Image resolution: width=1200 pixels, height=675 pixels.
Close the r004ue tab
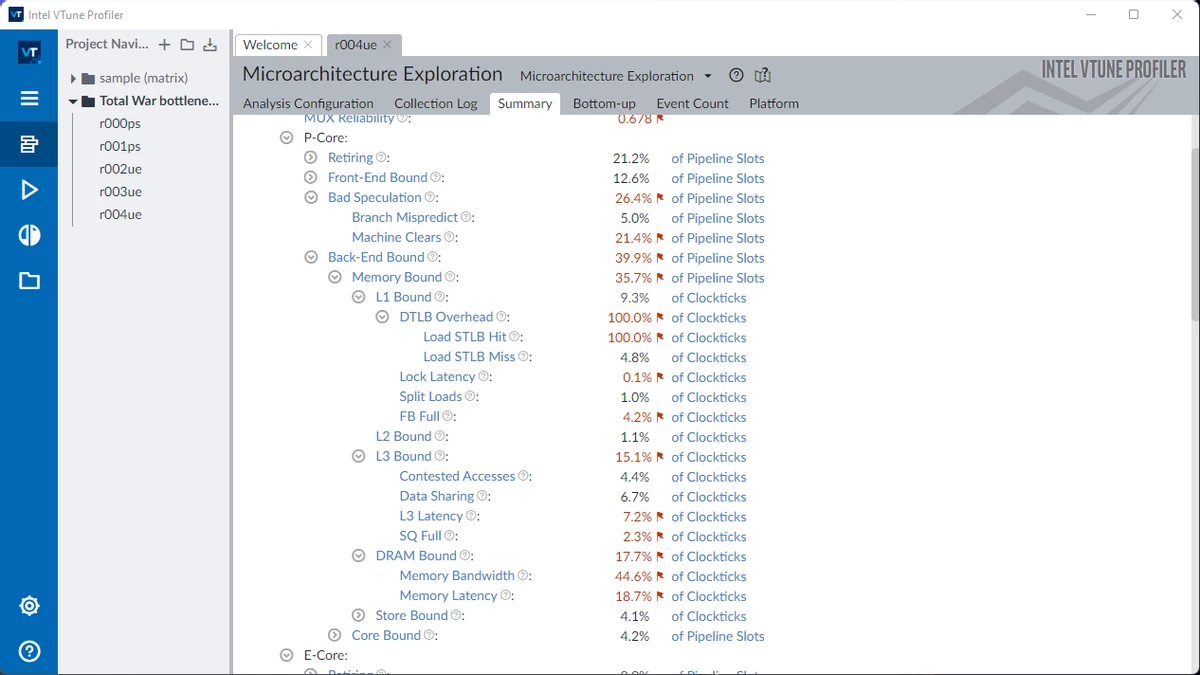pyautogui.click(x=387, y=45)
